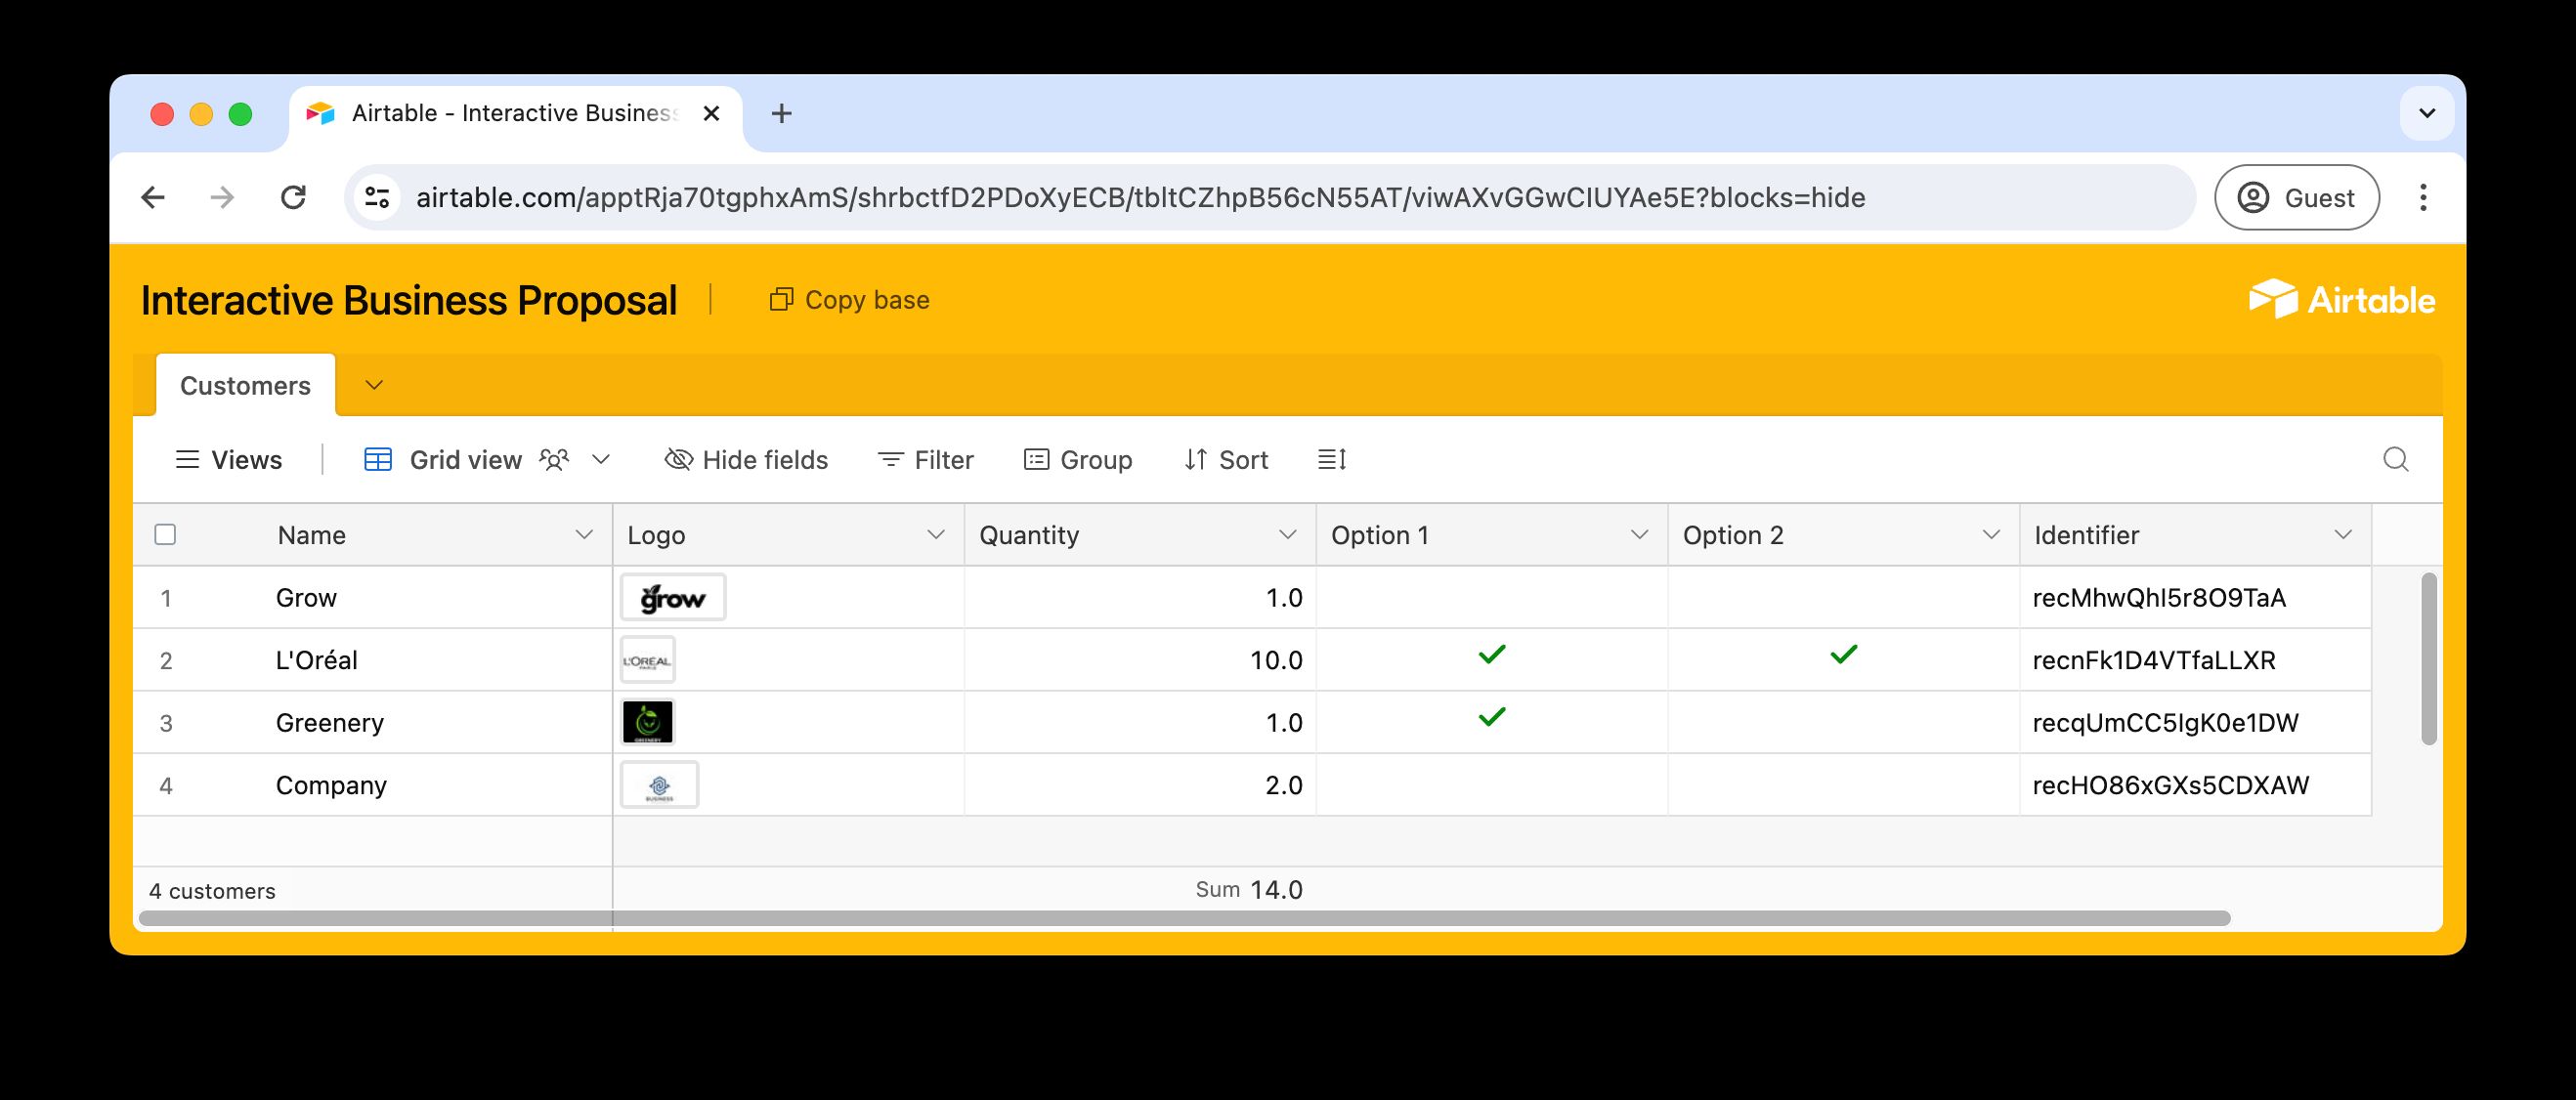This screenshot has width=2576, height=1100.
Task: Click the collaborators icon next to Grid view
Action: 553,459
